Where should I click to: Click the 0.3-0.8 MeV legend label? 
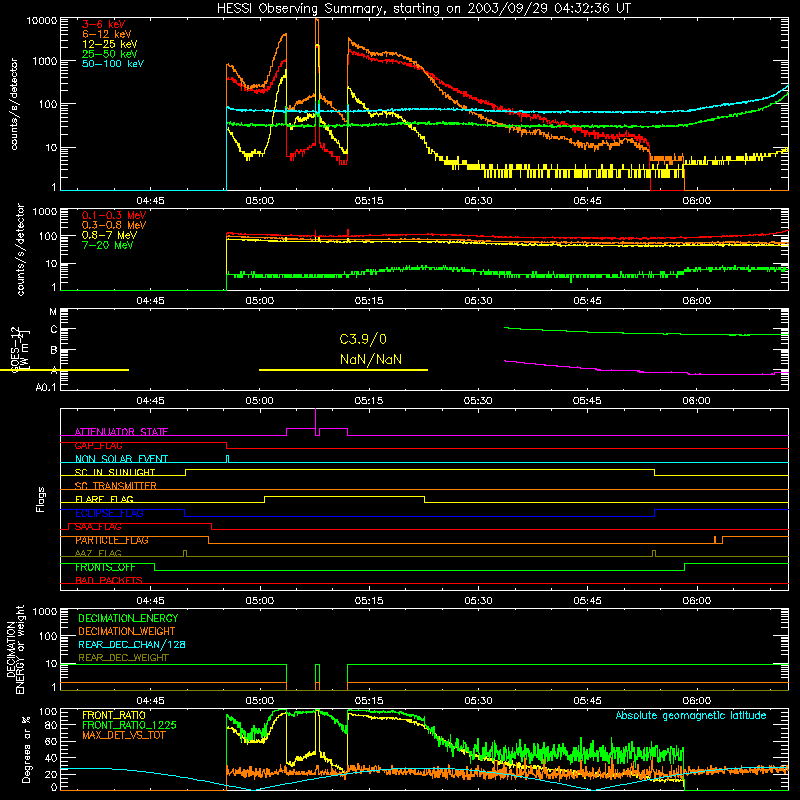(114, 225)
